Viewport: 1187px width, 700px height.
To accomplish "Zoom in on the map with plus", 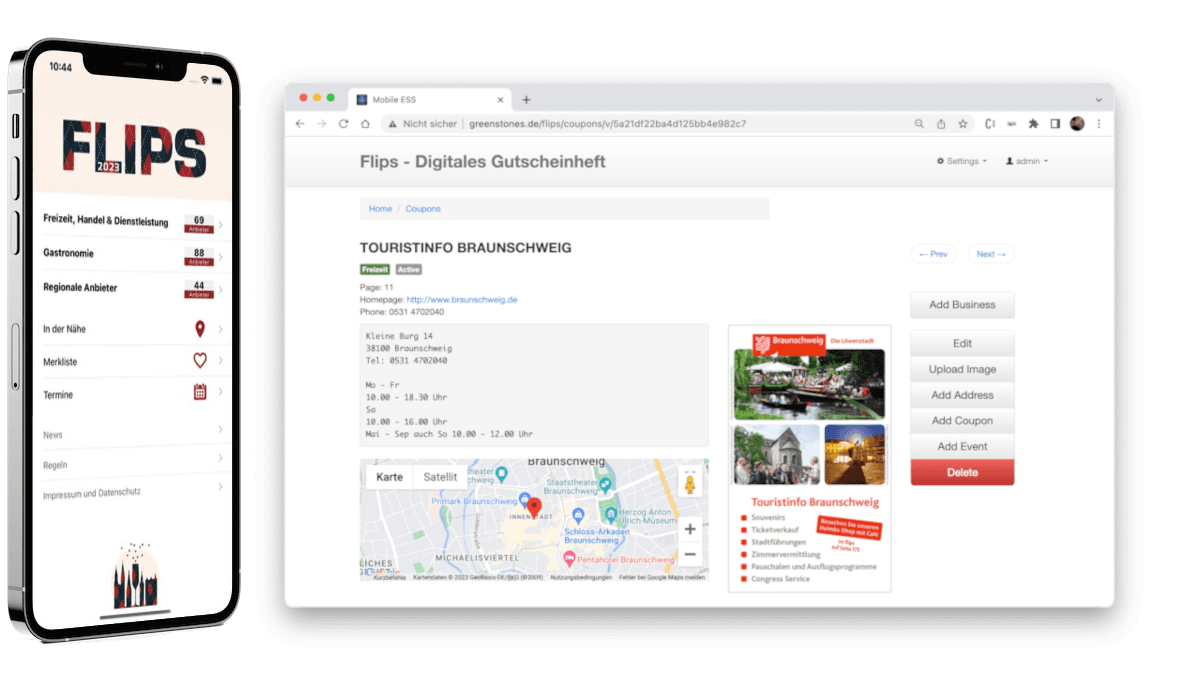I will (689, 529).
